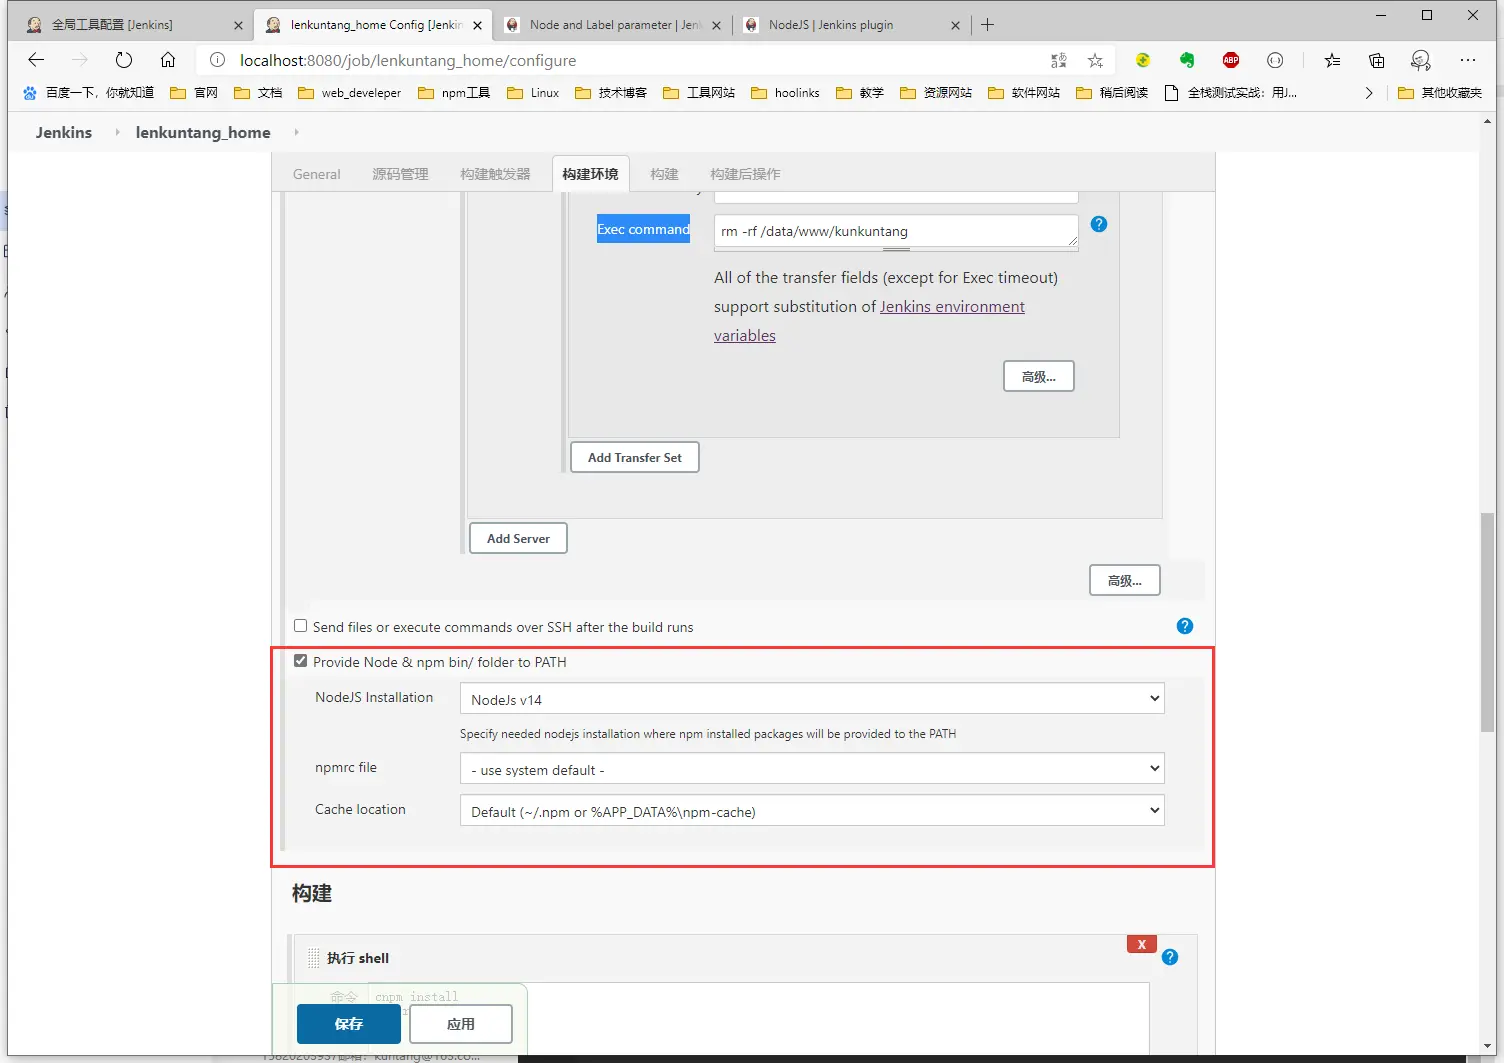Open the NodeJS Installation dropdown
Viewport: 1504px width, 1063px height.
812,699
